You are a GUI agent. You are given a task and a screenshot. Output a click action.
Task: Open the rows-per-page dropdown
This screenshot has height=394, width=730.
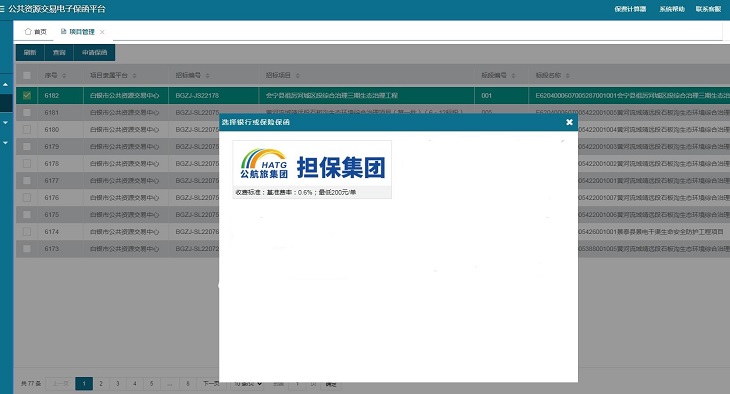pos(247,384)
